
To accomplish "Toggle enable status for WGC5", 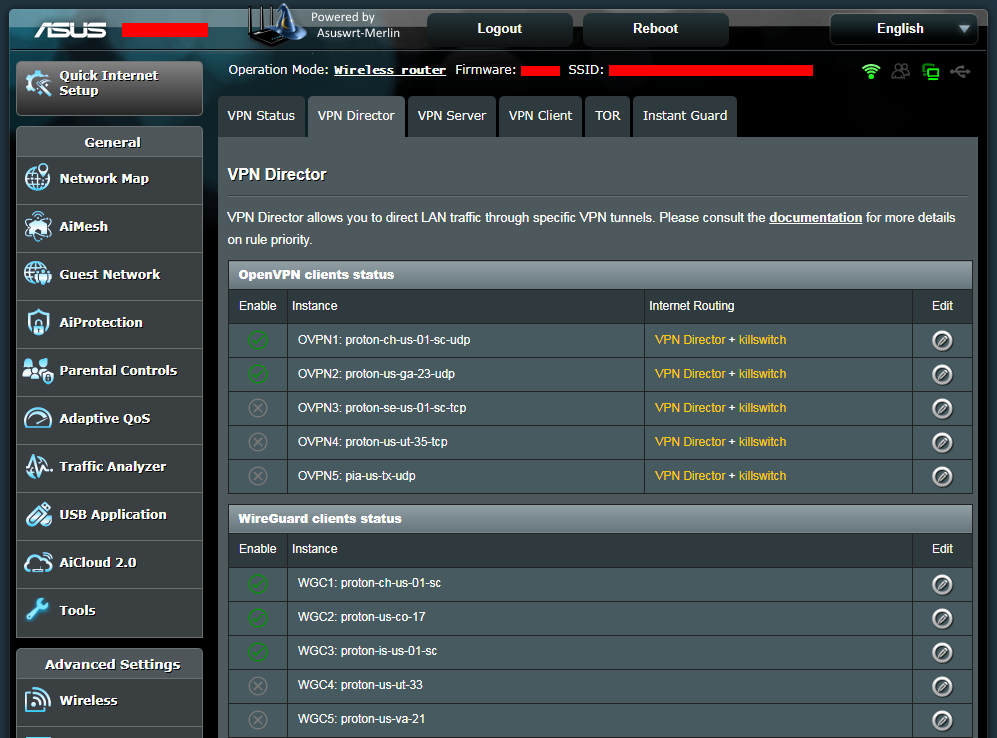I will (x=258, y=720).
